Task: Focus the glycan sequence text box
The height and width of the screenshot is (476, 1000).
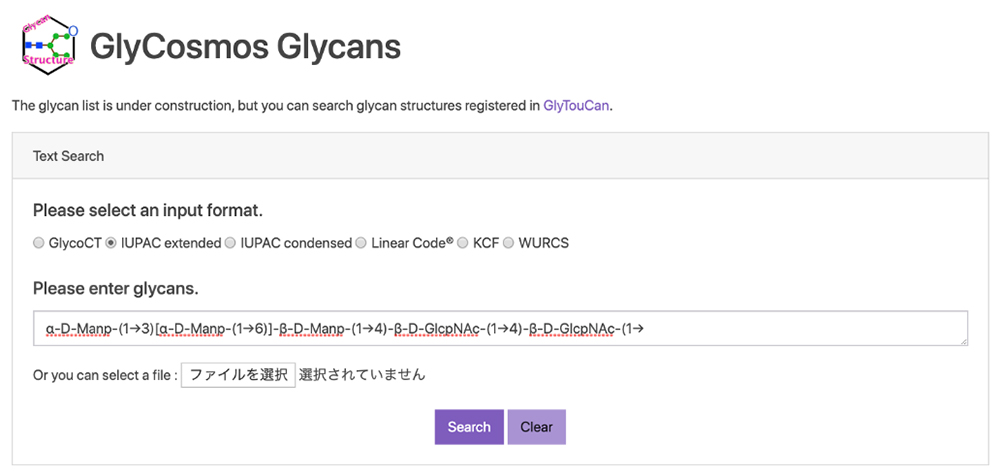Action: click(500, 328)
